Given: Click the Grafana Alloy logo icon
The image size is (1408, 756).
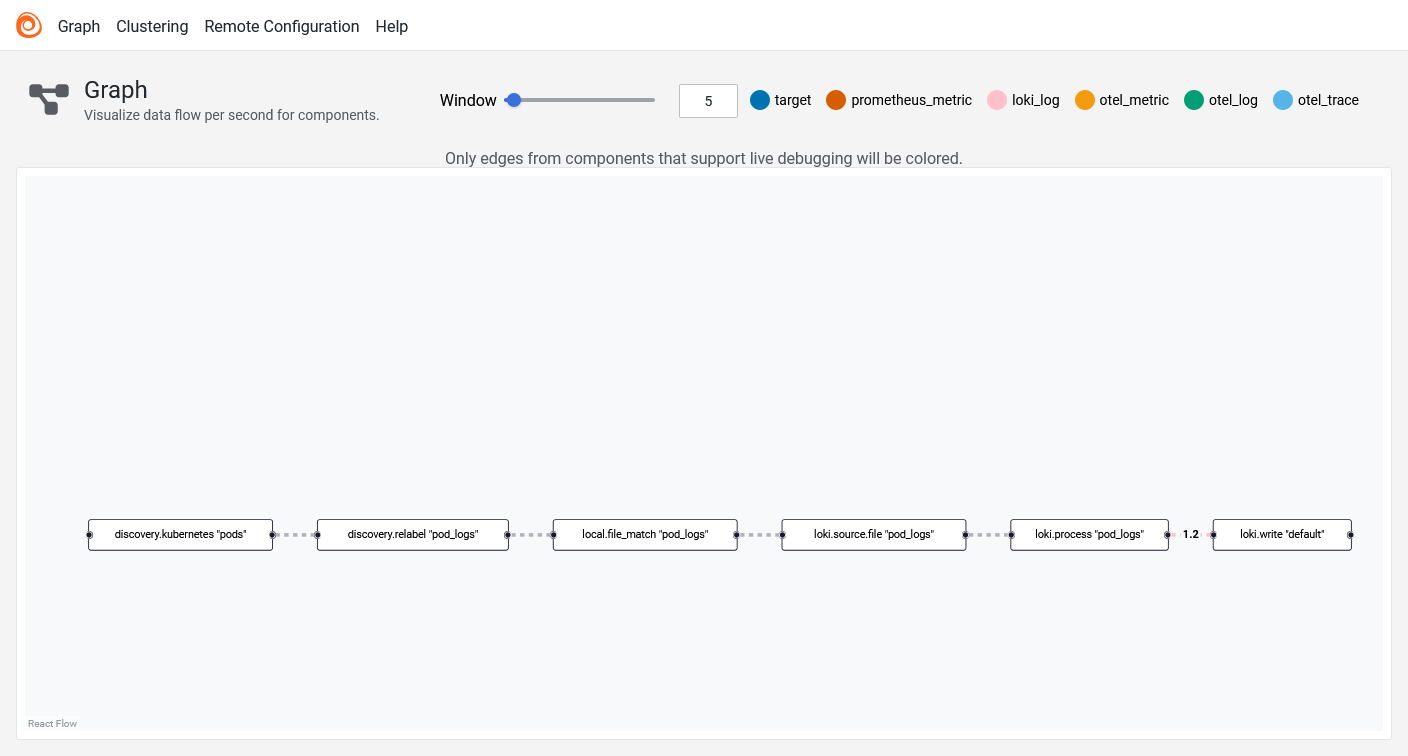Looking at the screenshot, I should click(x=29, y=26).
